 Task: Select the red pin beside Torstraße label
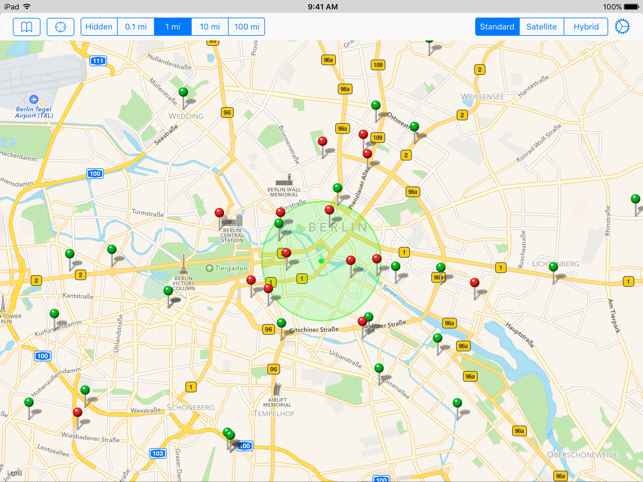(280, 212)
